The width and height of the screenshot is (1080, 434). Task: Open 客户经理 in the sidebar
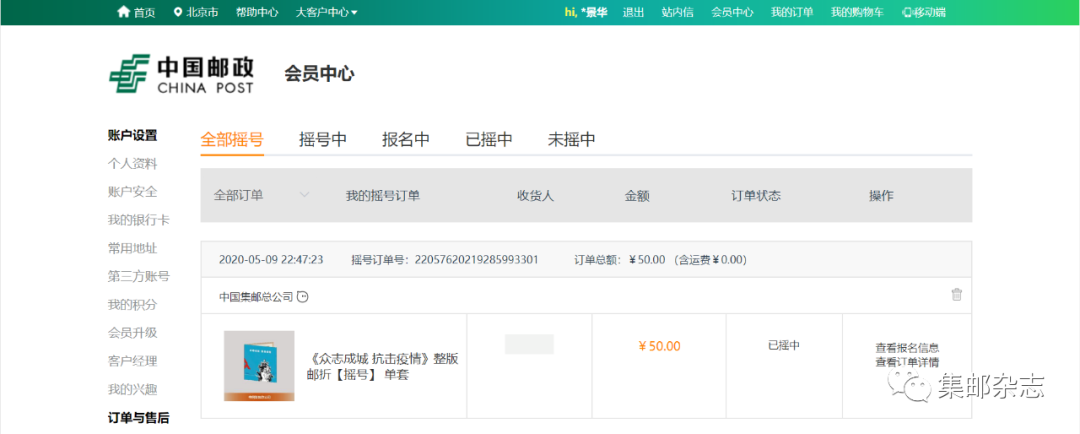click(132, 361)
